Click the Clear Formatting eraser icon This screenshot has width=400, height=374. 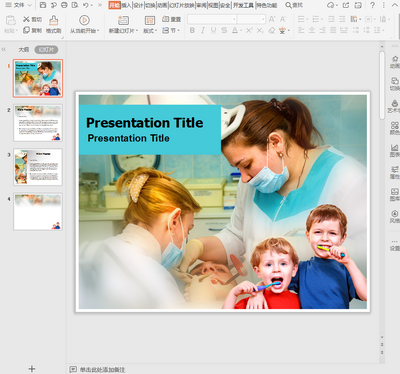point(272,30)
